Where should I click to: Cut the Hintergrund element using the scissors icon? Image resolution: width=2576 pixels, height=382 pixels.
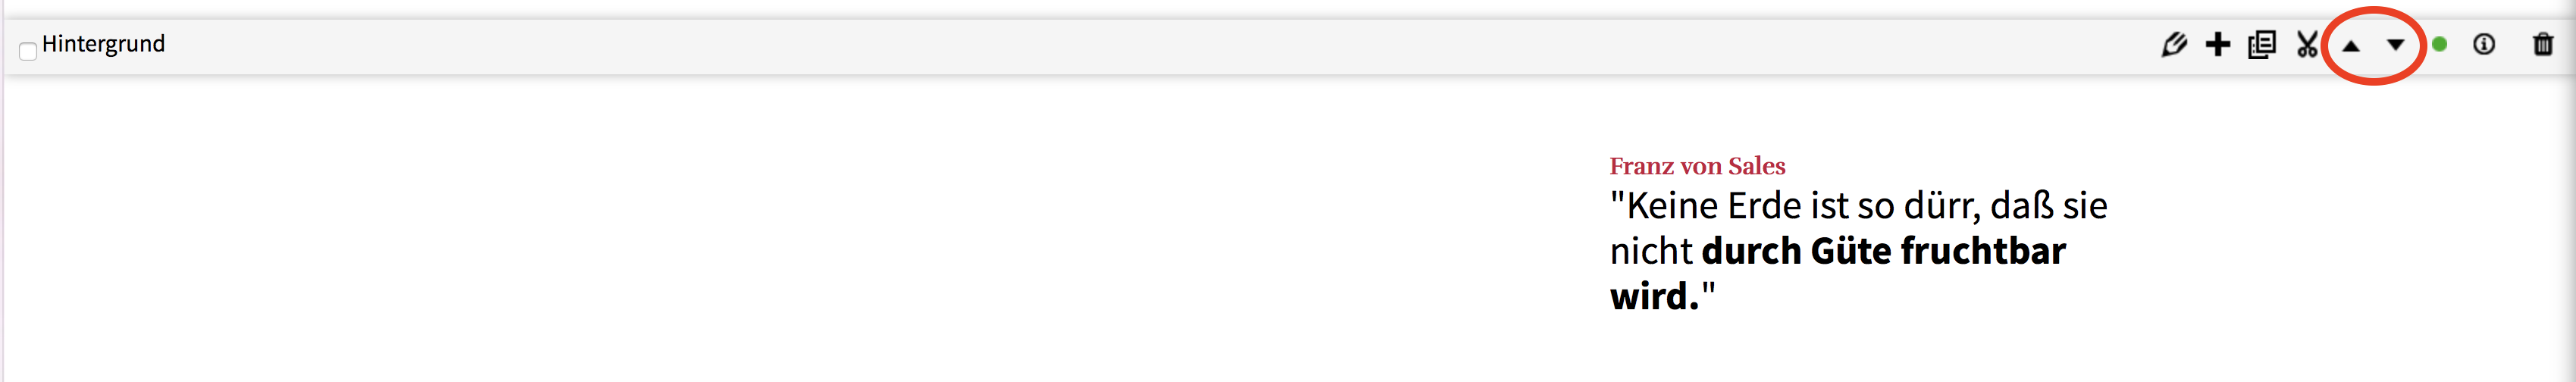pos(2306,44)
